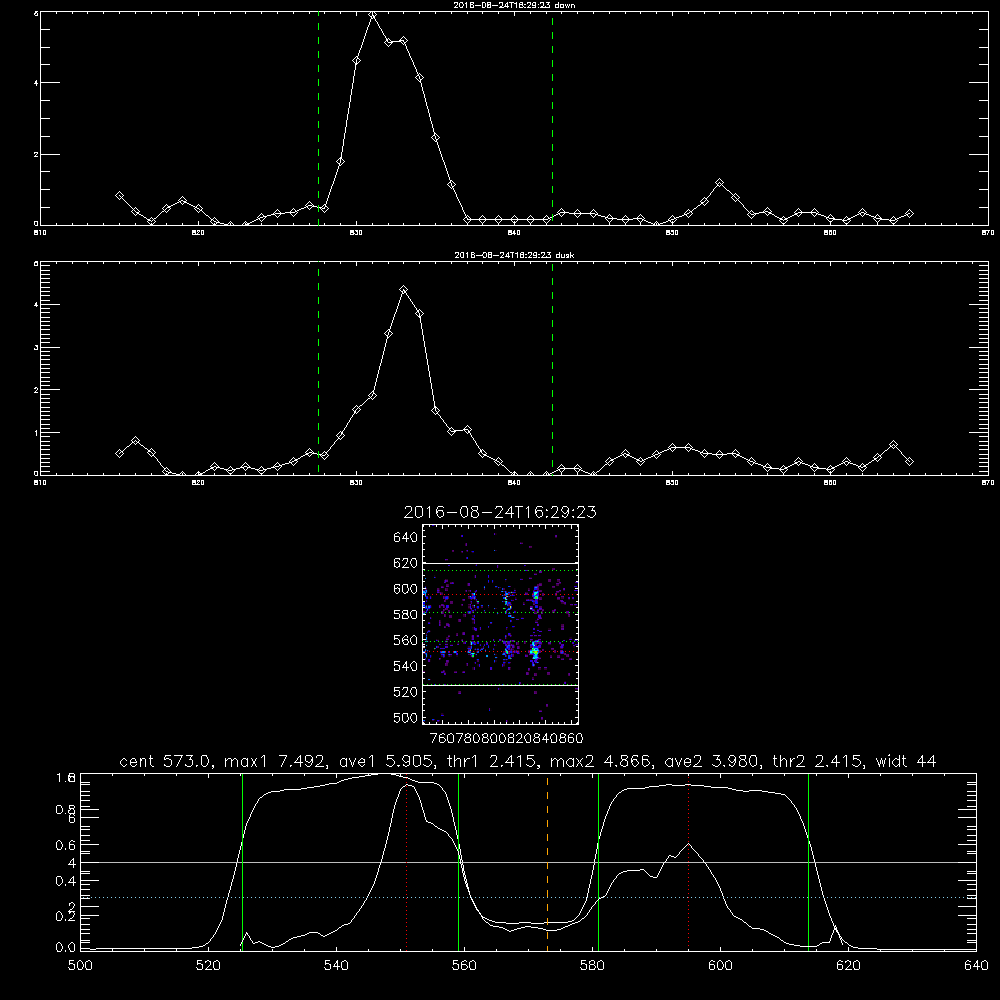This screenshot has width=1000, height=1000.
Task: Click the '580' y-axis label of the spectral image
Action: pyautogui.click(x=406, y=615)
